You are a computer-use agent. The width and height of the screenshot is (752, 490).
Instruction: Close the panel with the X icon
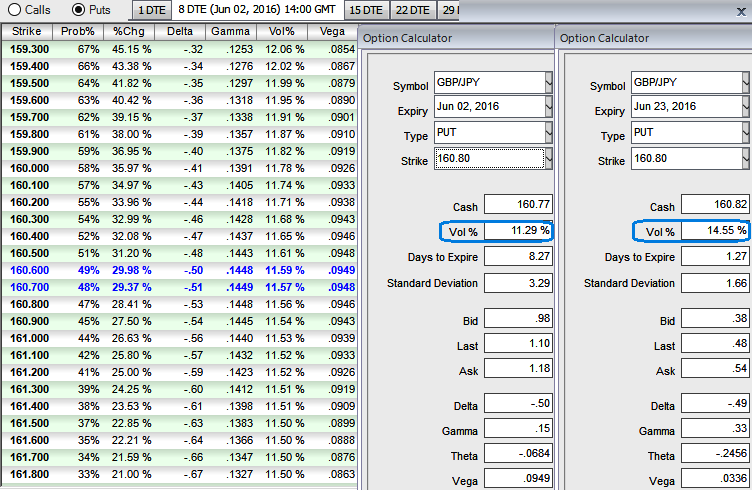(741, 12)
